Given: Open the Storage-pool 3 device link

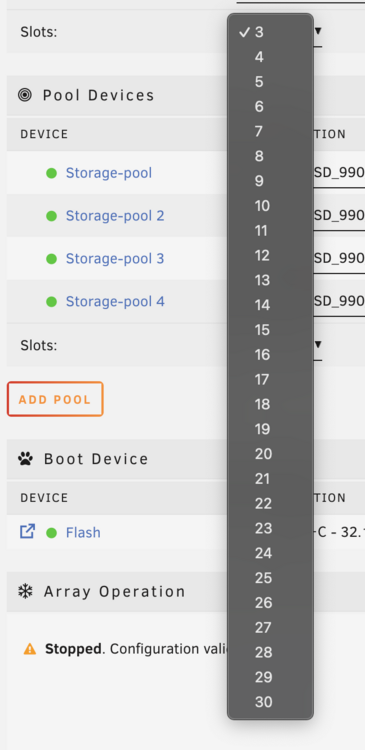Looking at the screenshot, I should tap(115, 259).
